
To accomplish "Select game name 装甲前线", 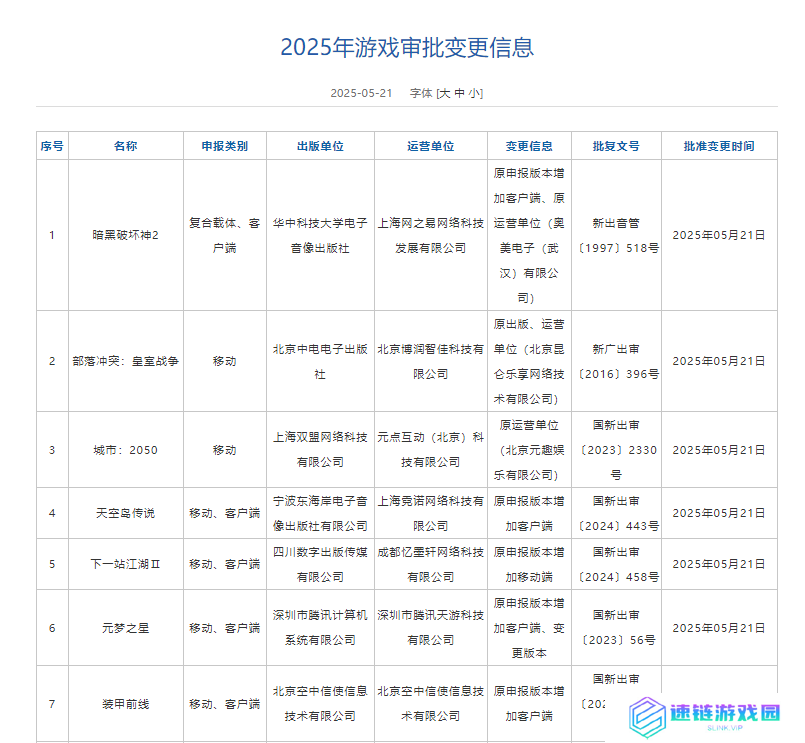I will (126, 704).
